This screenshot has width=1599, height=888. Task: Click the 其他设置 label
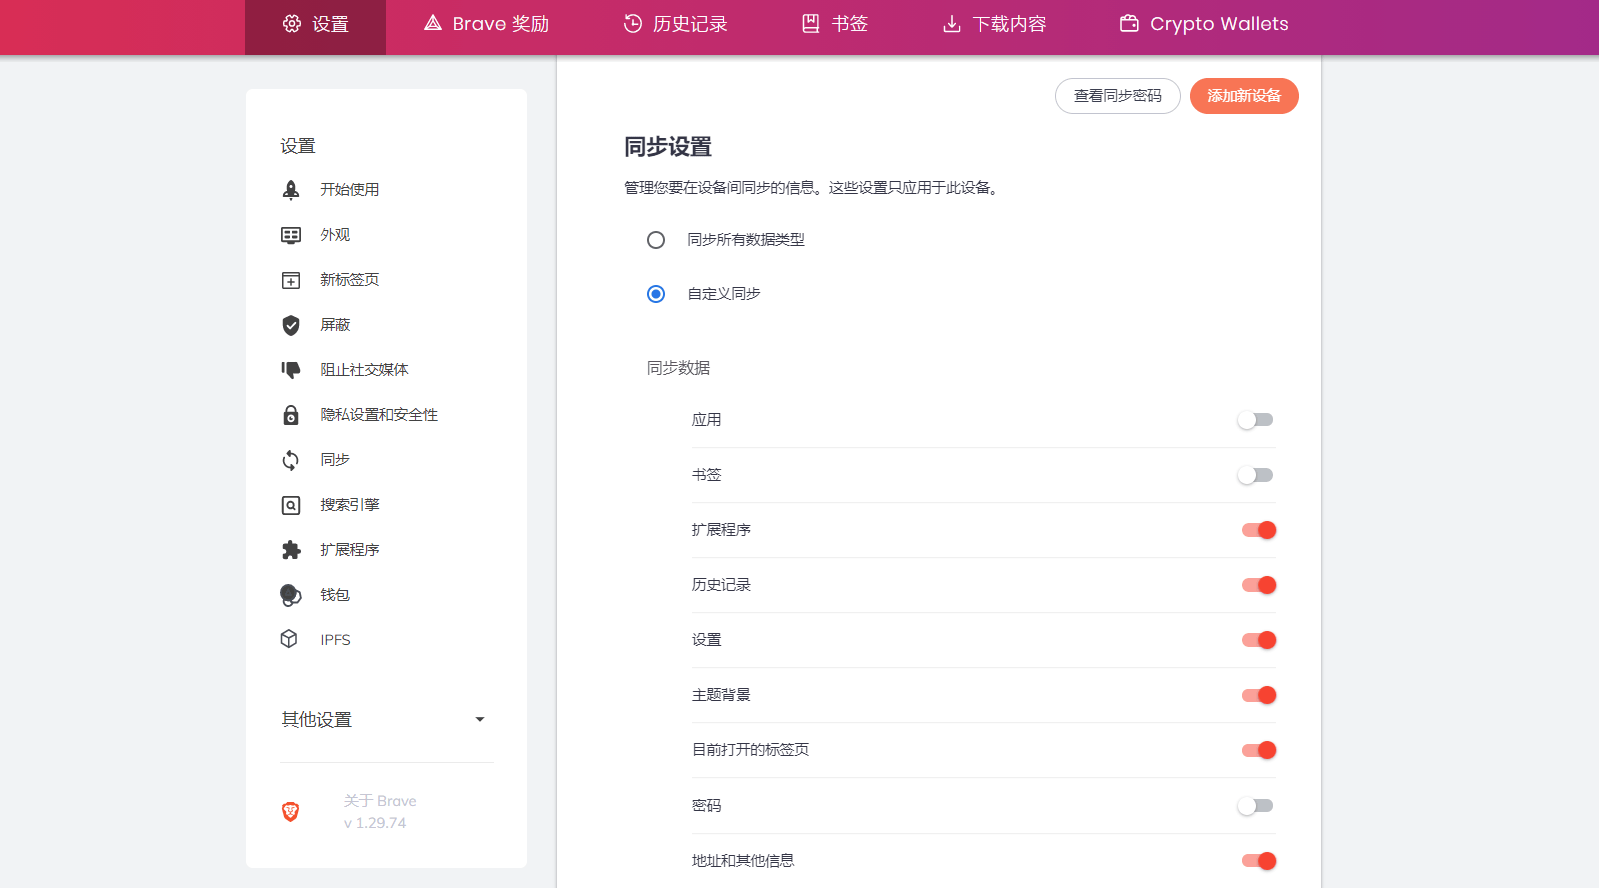pos(317,720)
